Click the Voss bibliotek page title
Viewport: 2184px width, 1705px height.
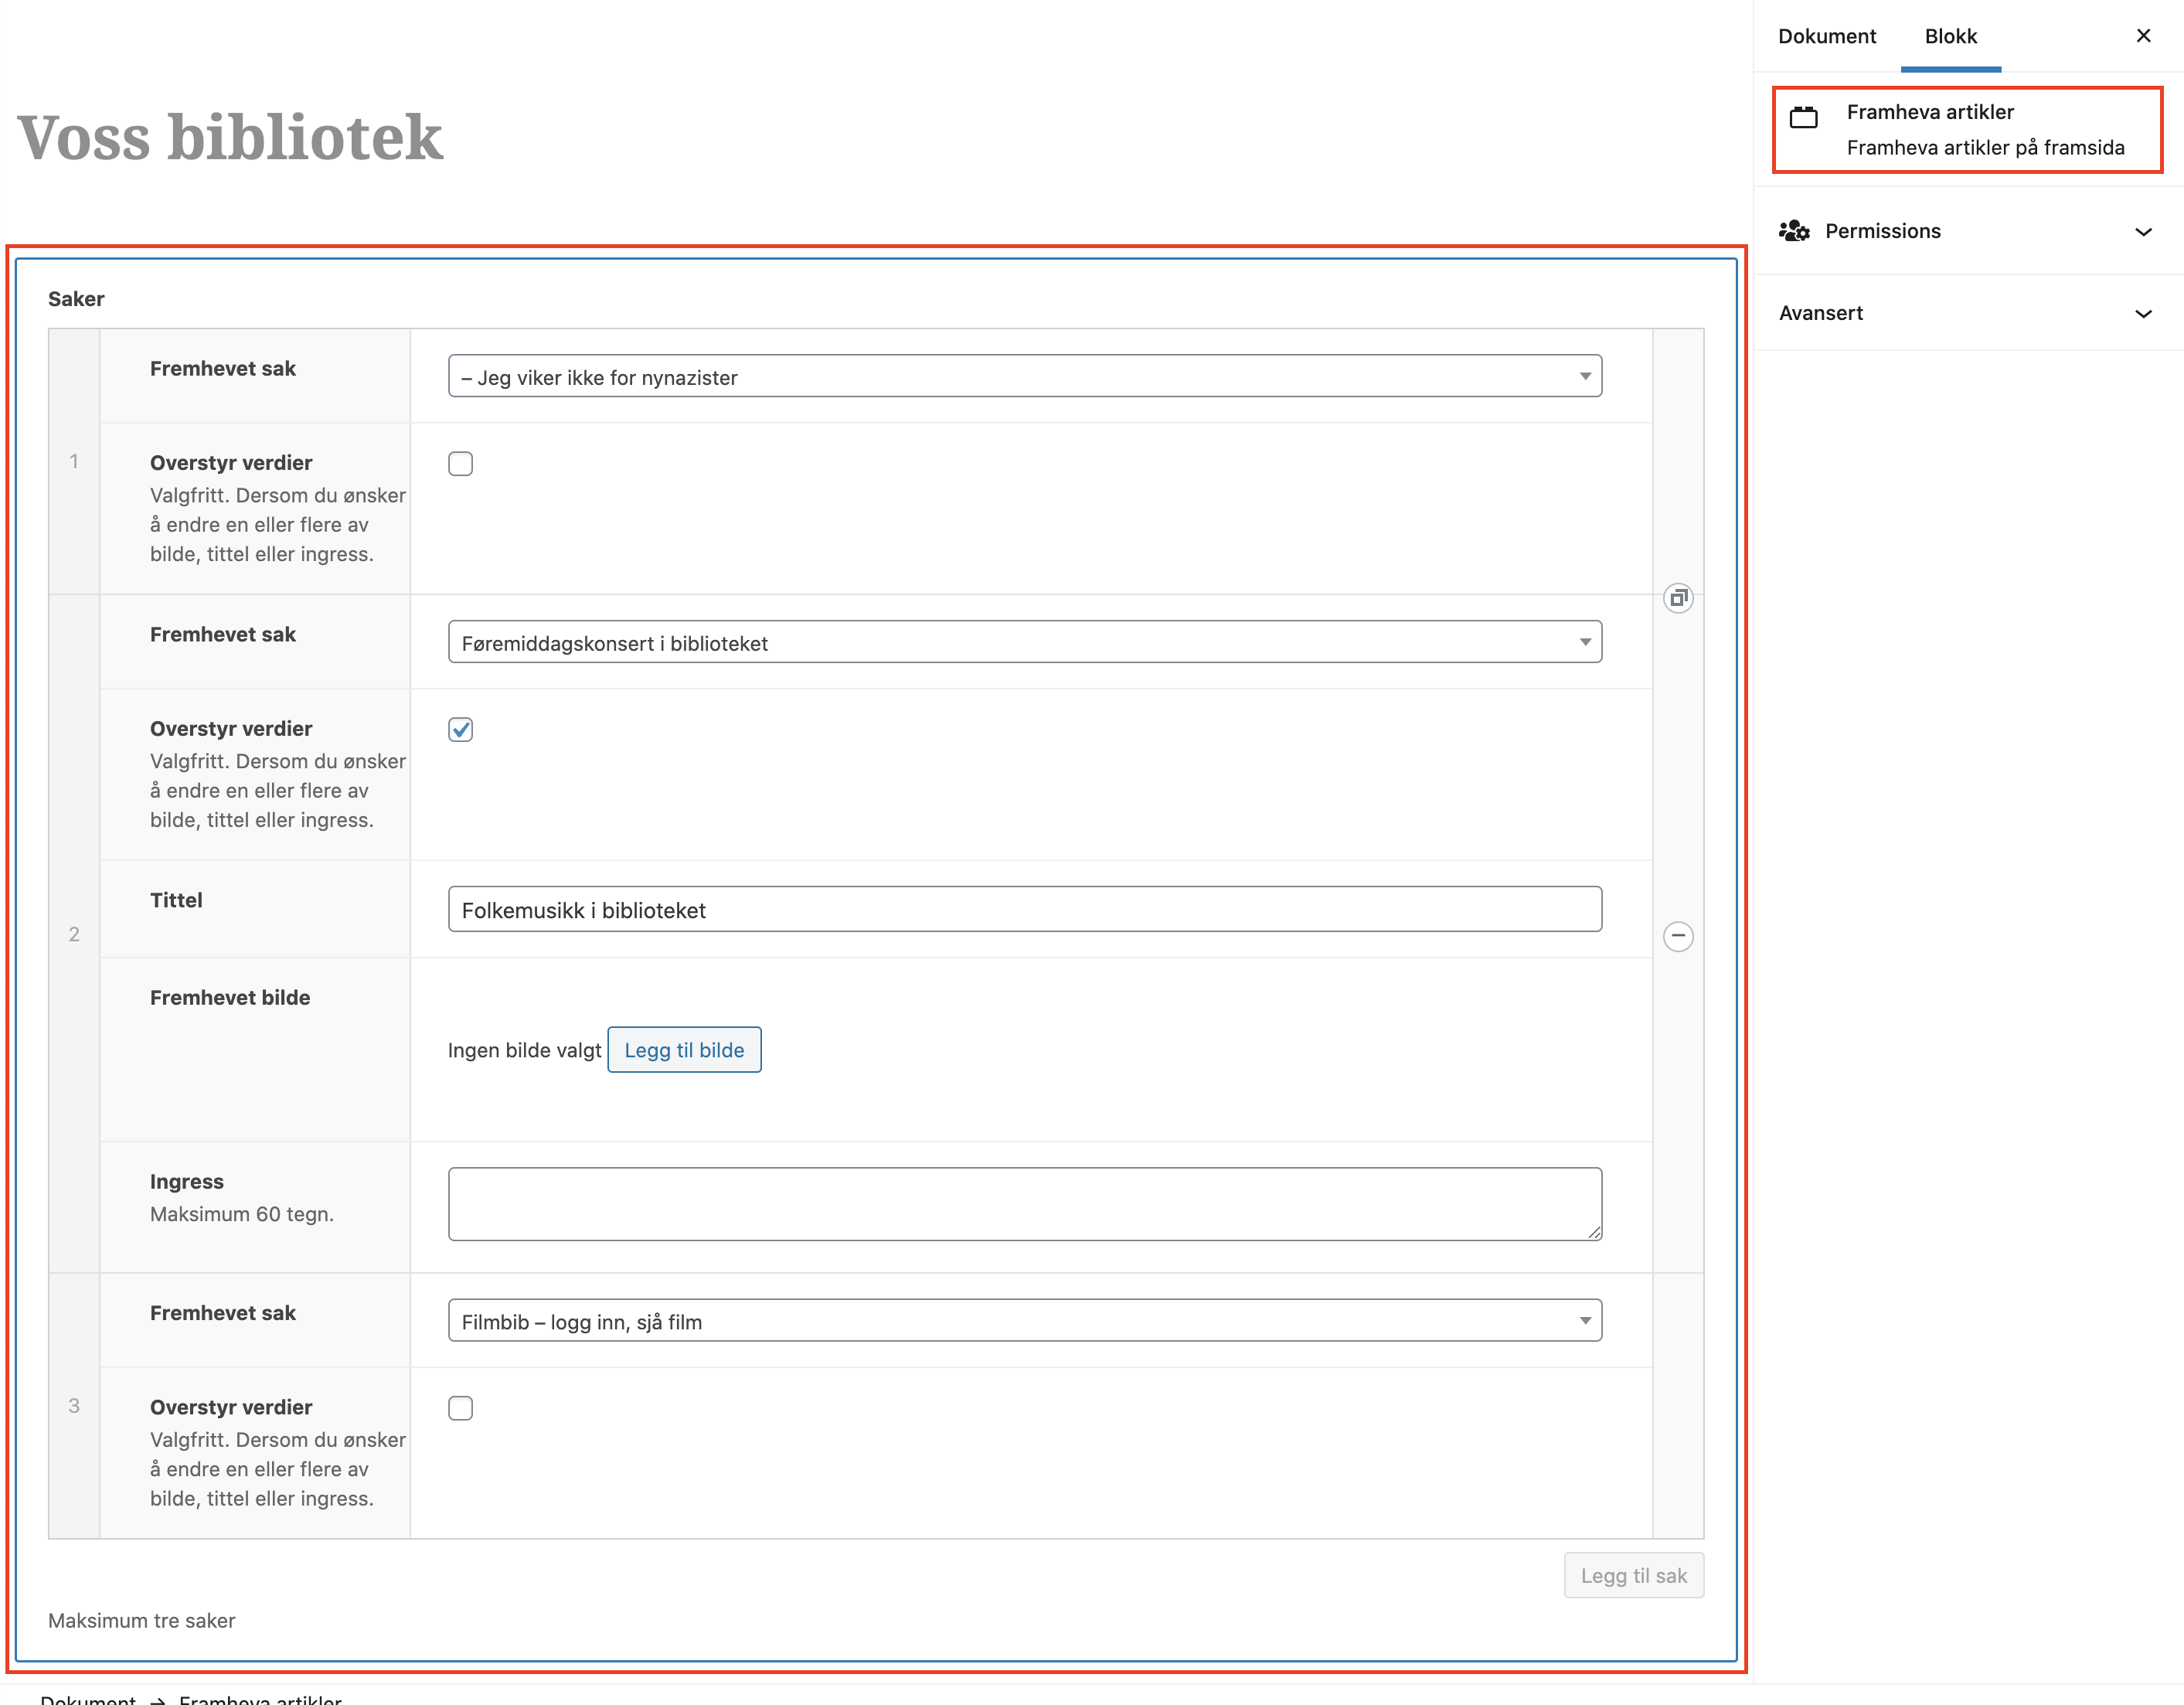(x=230, y=137)
